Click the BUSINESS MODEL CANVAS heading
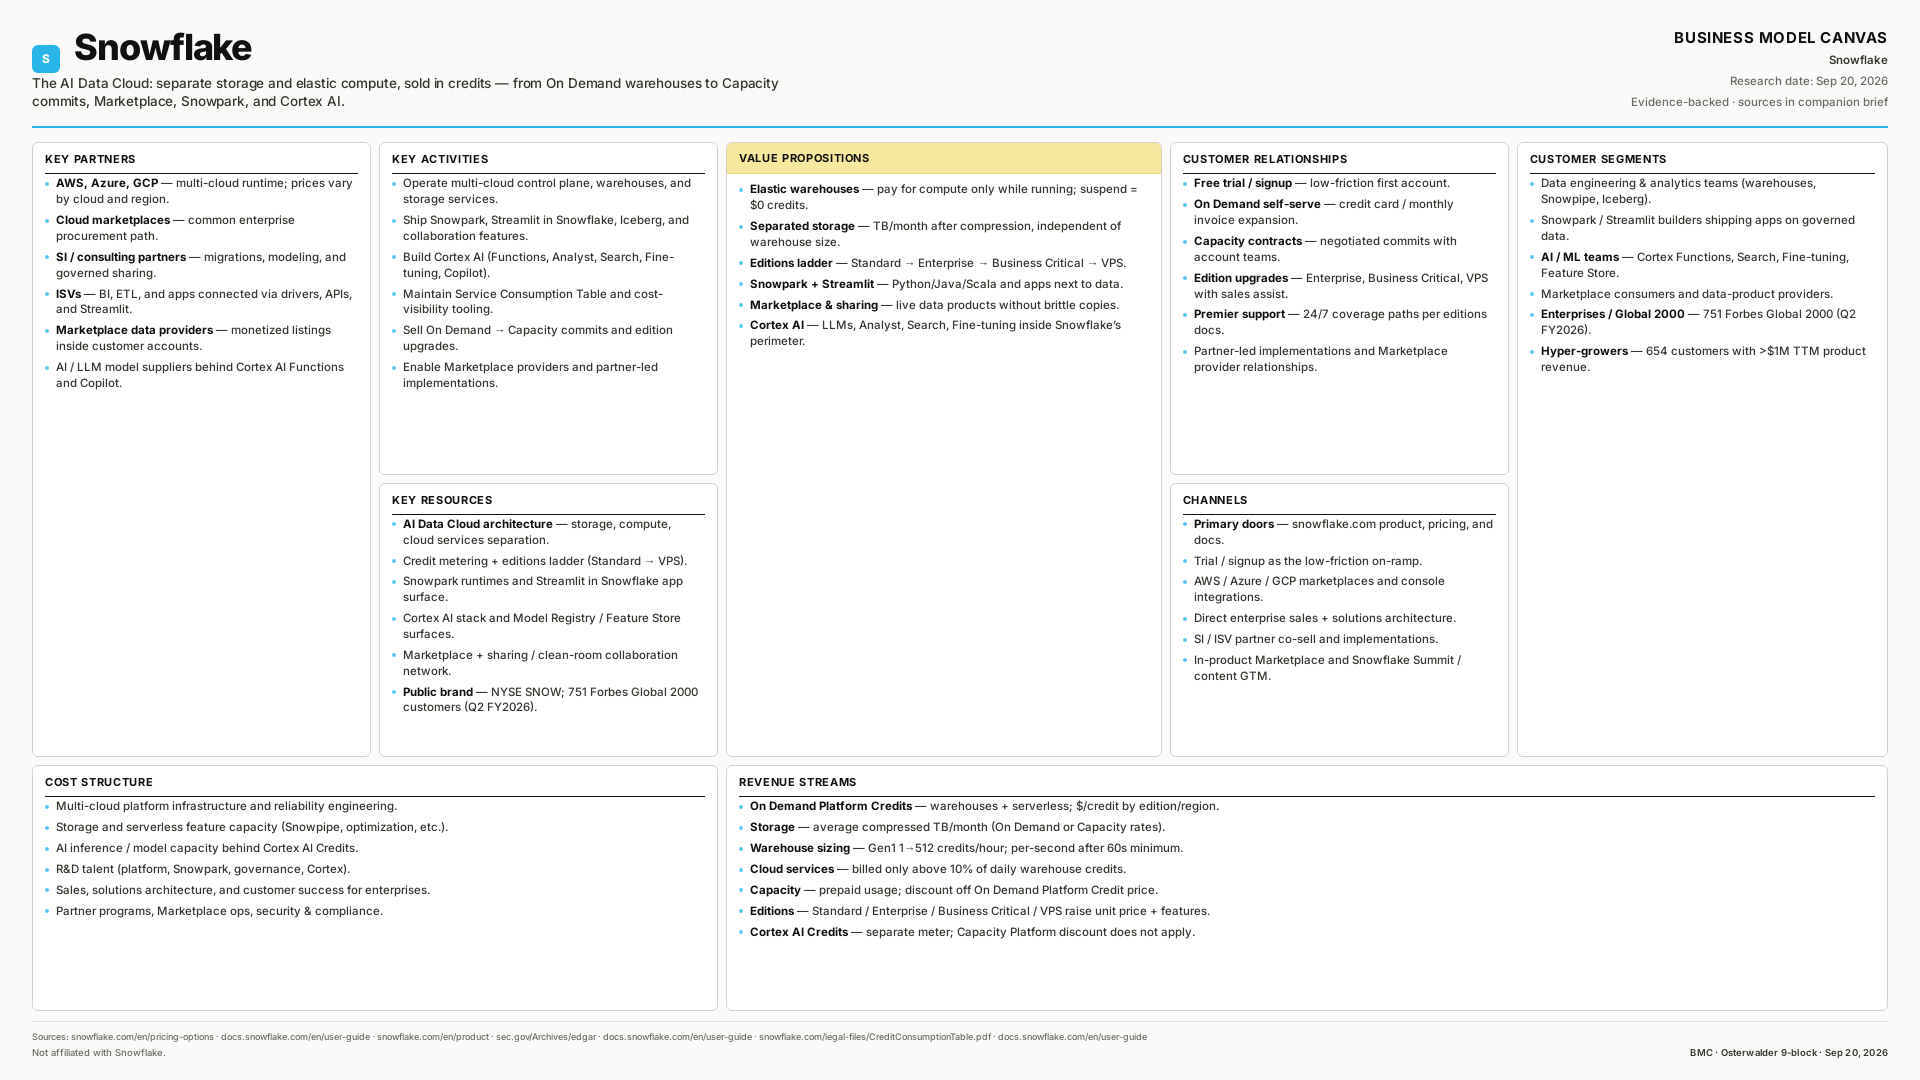 pos(1780,38)
